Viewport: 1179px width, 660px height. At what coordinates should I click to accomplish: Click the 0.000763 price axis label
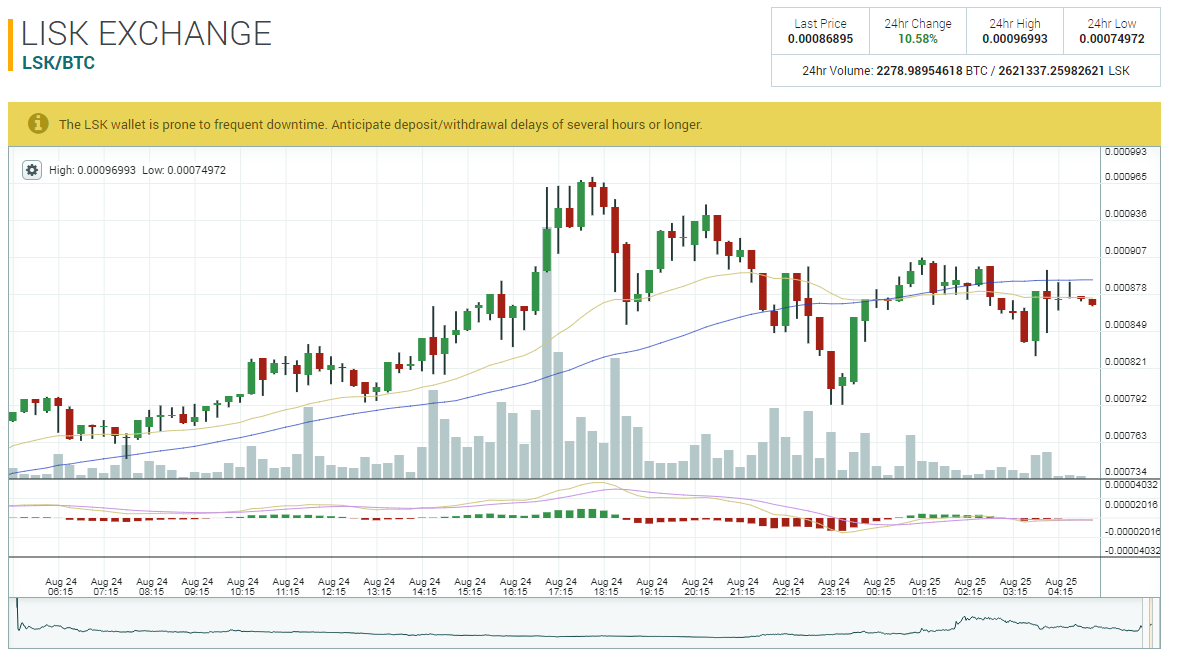[x=1126, y=435]
